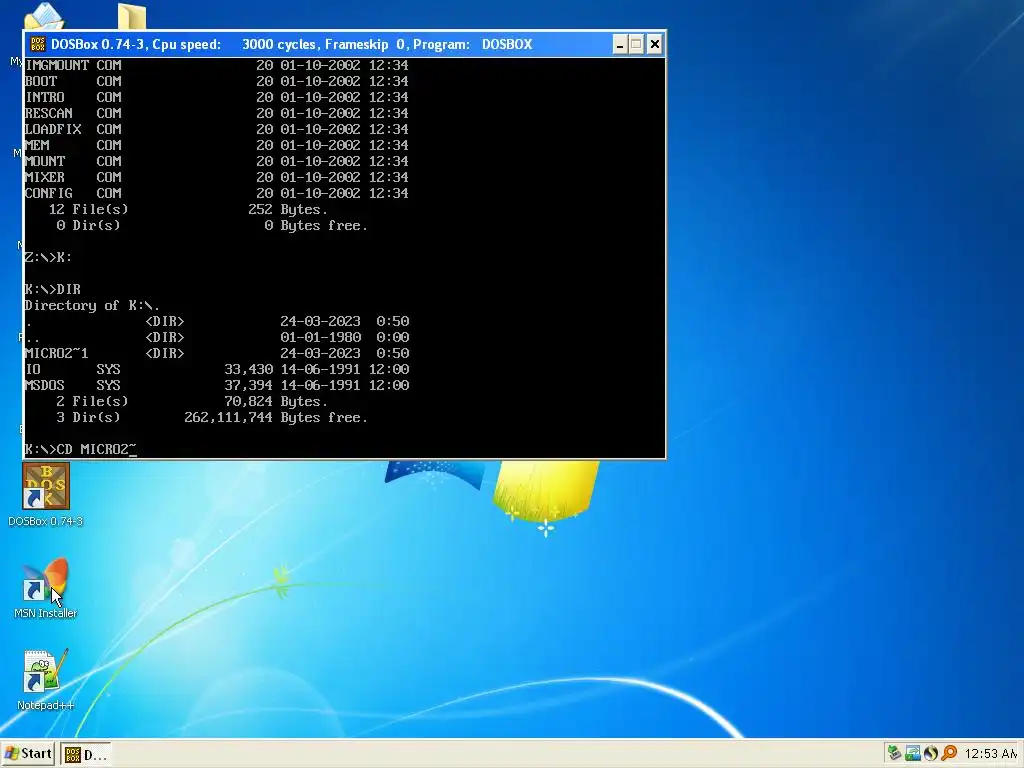Click the INTRO COM file row
The width and height of the screenshot is (1024, 768).
(x=217, y=97)
